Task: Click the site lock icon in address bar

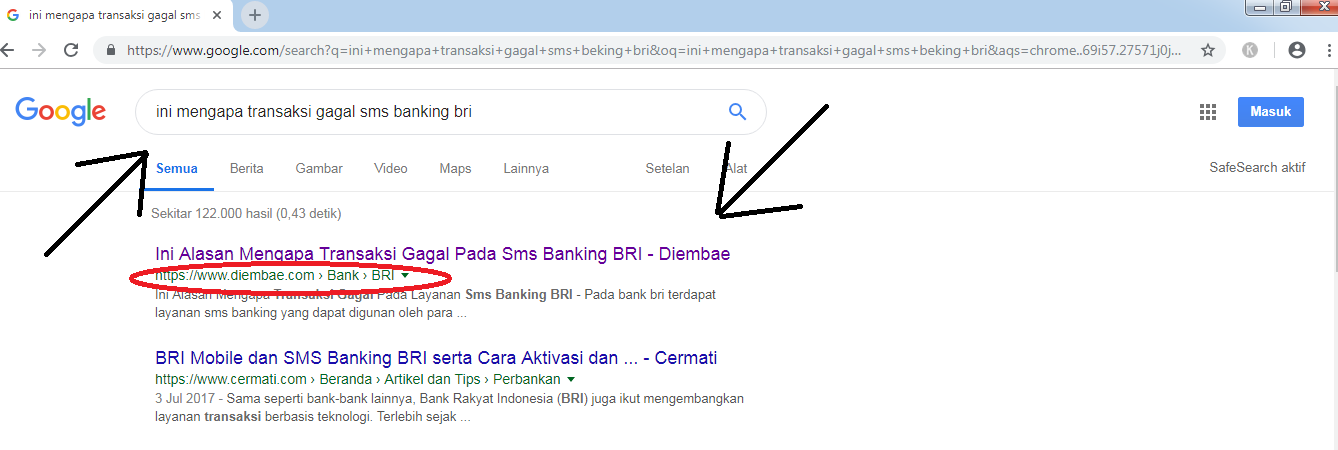Action: point(111,49)
